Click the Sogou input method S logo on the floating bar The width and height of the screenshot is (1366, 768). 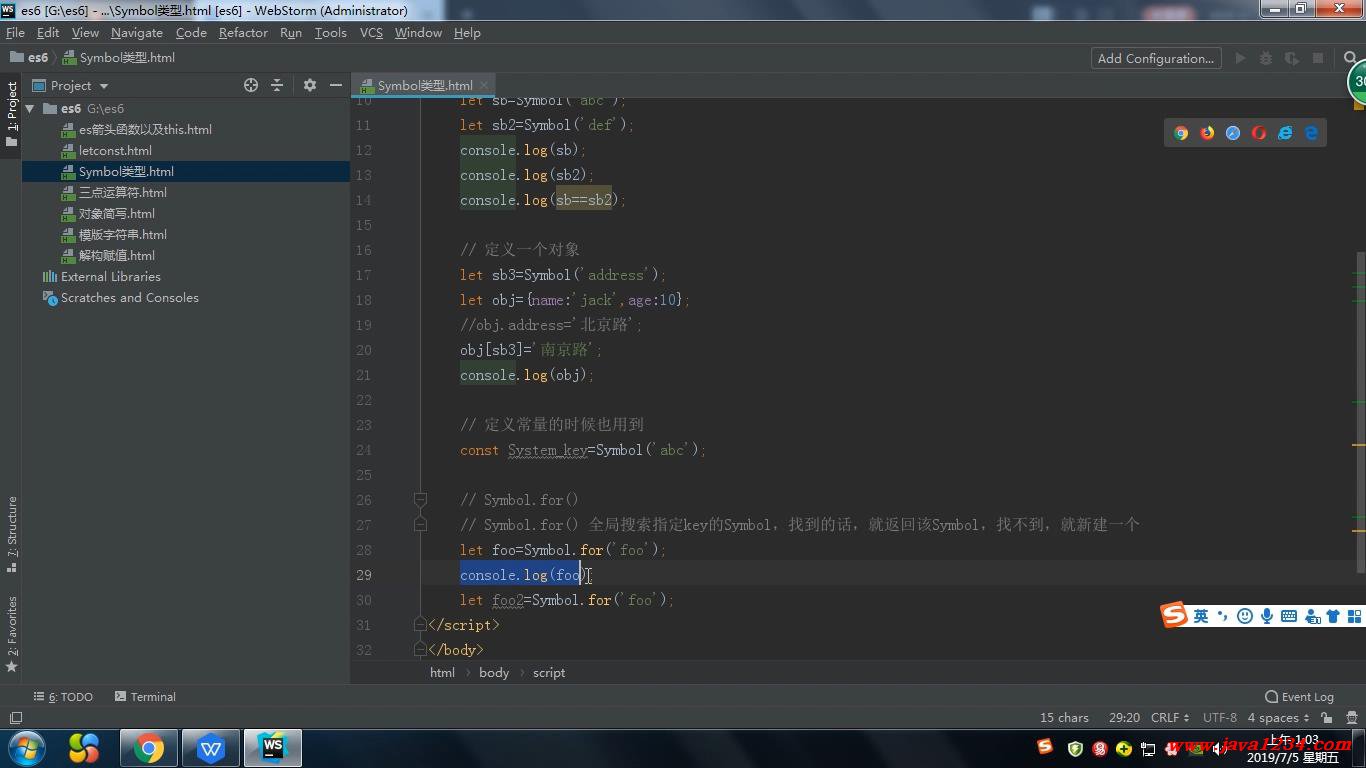(x=1174, y=615)
